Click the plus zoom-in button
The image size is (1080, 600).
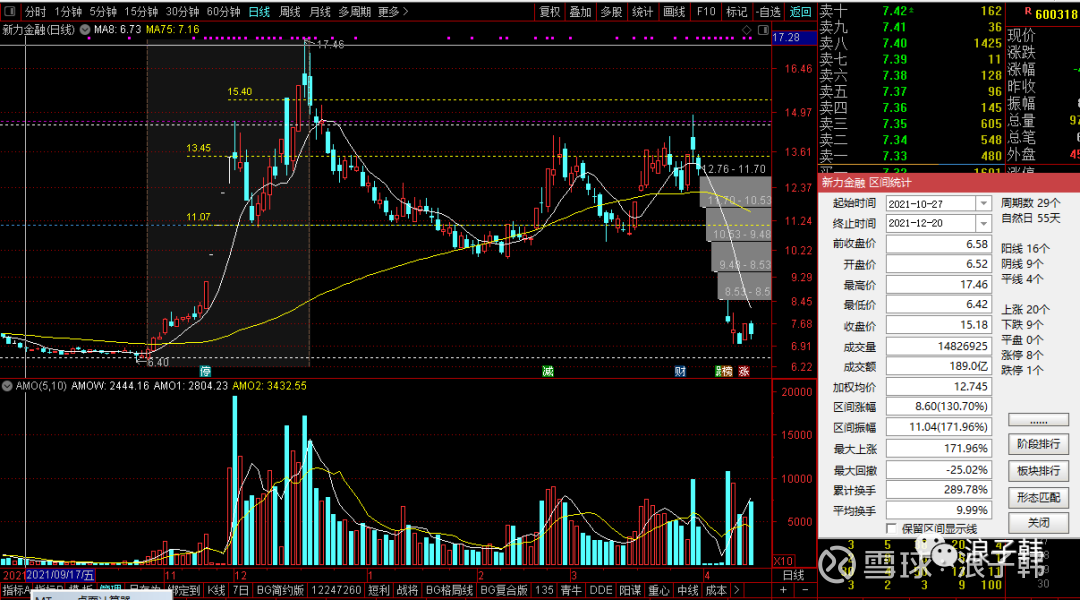point(783,590)
